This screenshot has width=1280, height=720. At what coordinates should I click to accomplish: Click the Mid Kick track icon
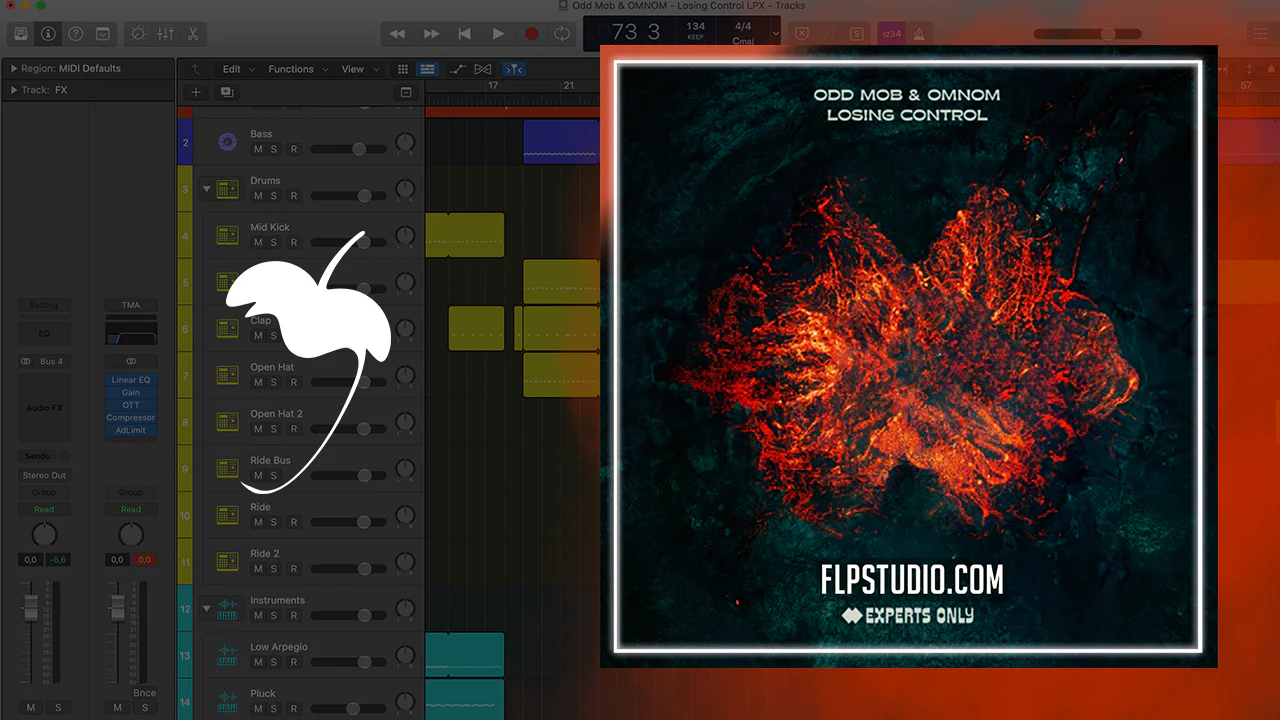pos(227,235)
